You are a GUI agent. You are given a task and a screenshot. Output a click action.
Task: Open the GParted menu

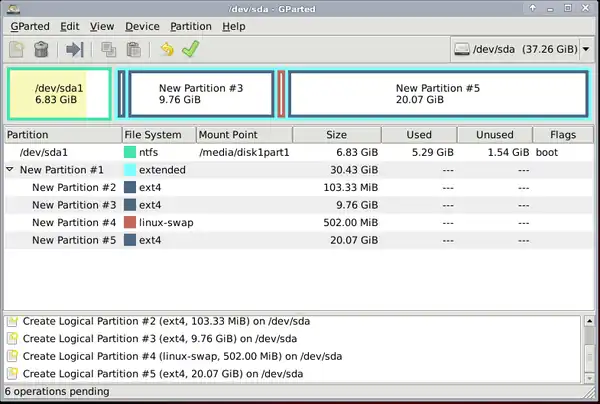pos(28,26)
